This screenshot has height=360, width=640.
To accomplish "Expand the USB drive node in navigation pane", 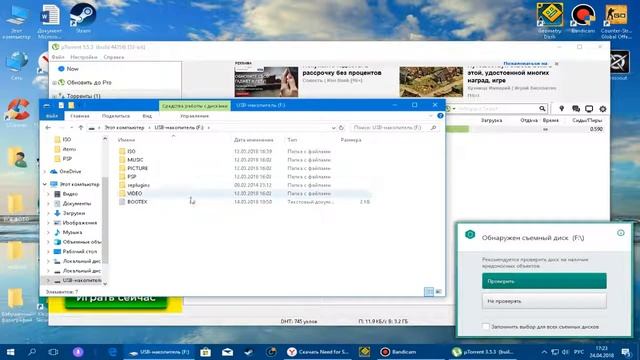I will point(49,280).
